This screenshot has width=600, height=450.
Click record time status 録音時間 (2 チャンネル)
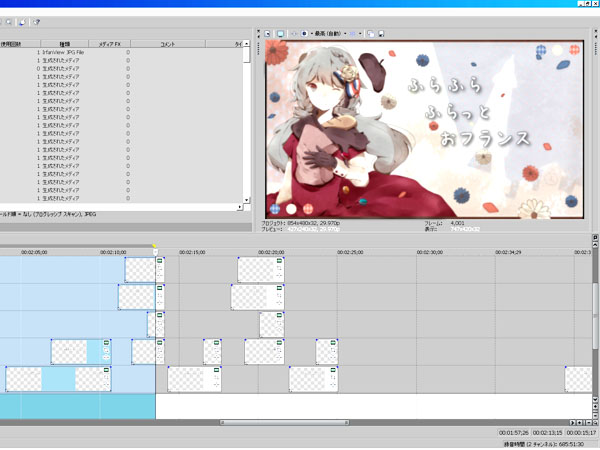coord(544,444)
